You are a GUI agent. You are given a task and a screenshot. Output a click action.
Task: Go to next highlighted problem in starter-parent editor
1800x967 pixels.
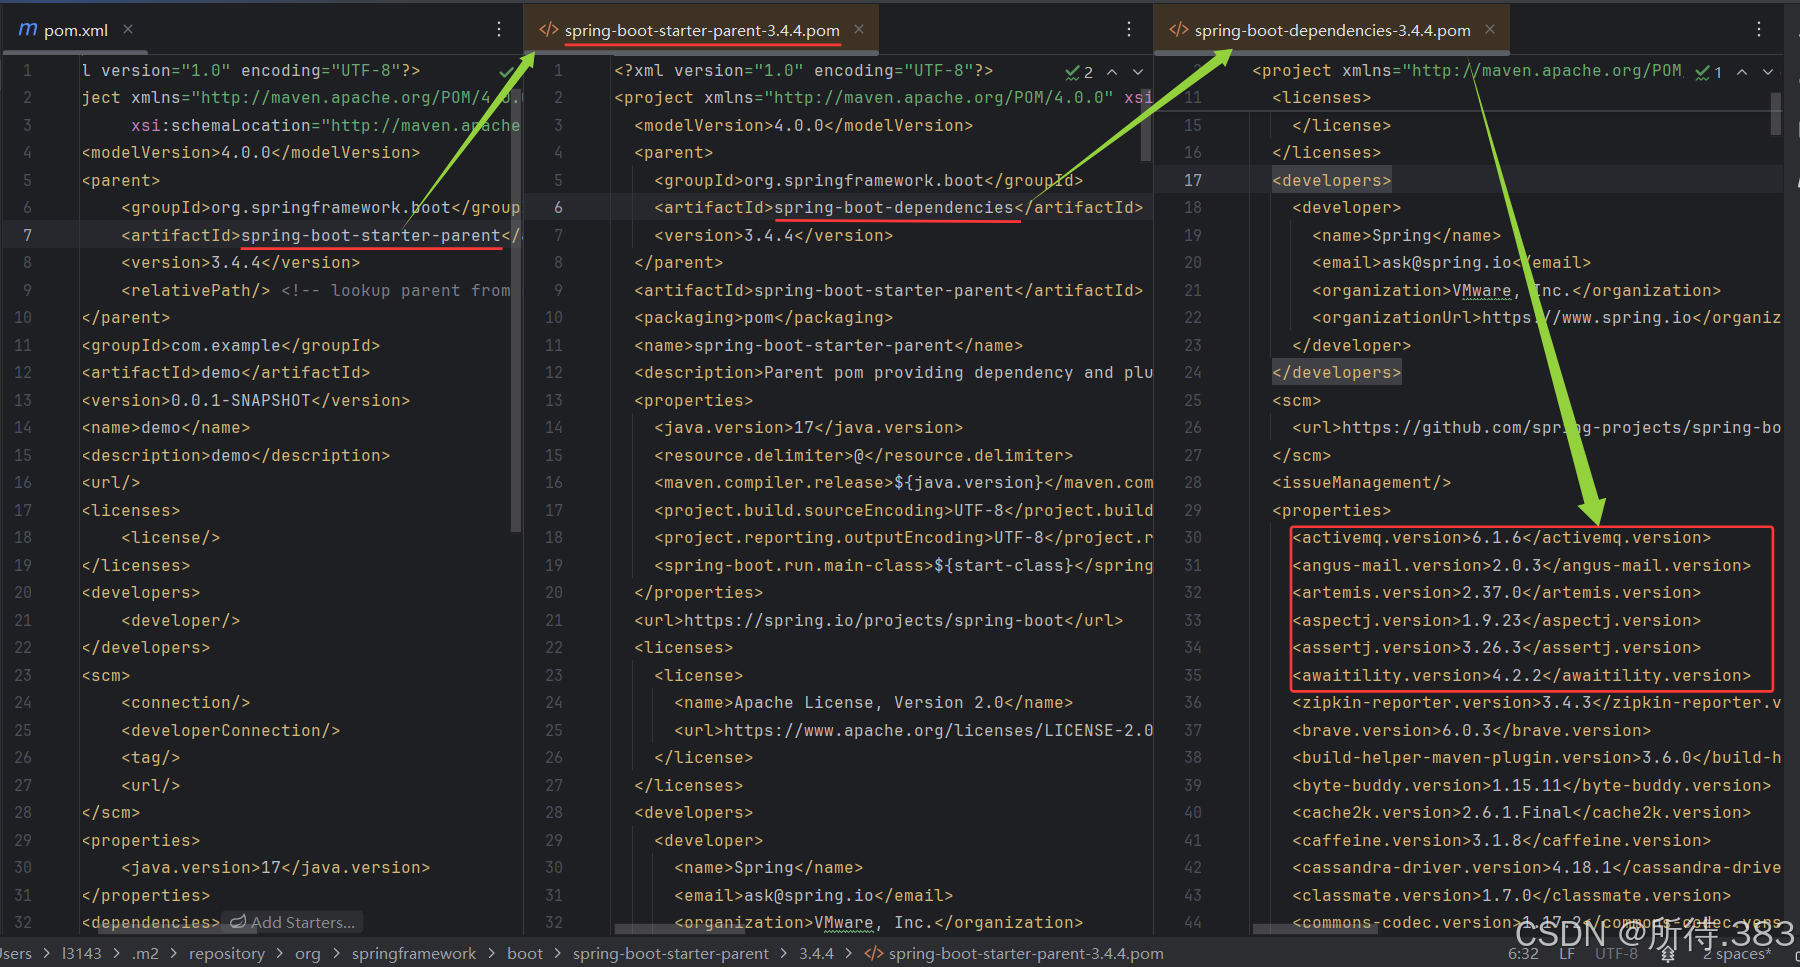tap(1138, 72)
